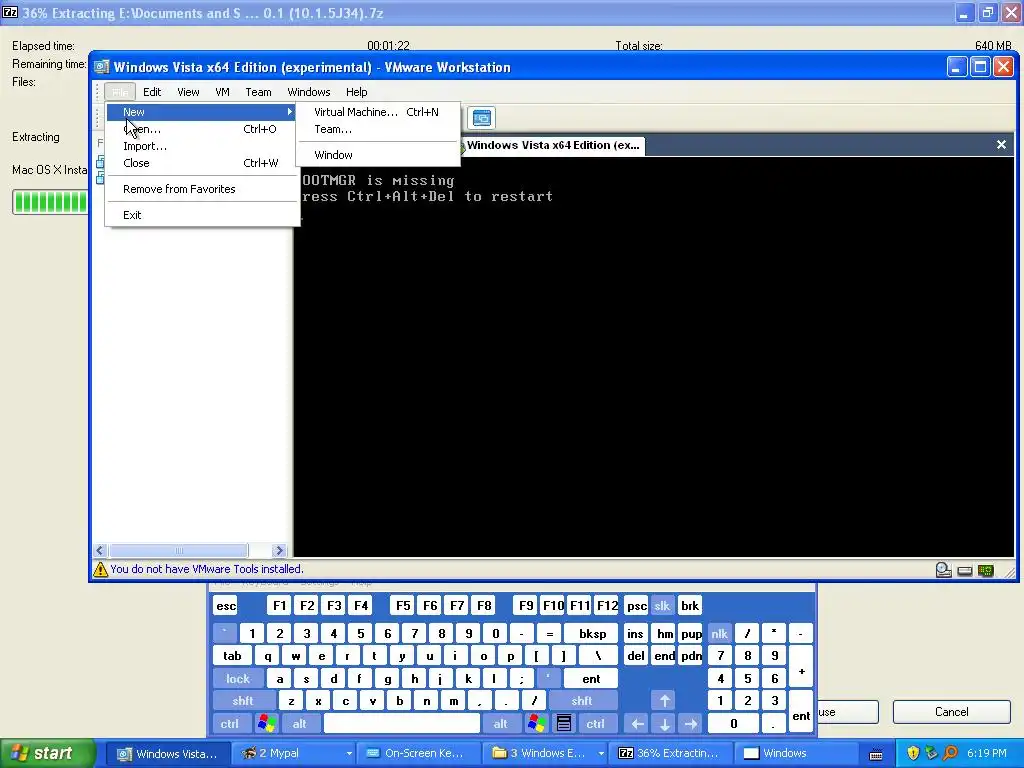Click the VMware toolbar icon beside the open submenu
1024x768 pixels.
(482, 118)
